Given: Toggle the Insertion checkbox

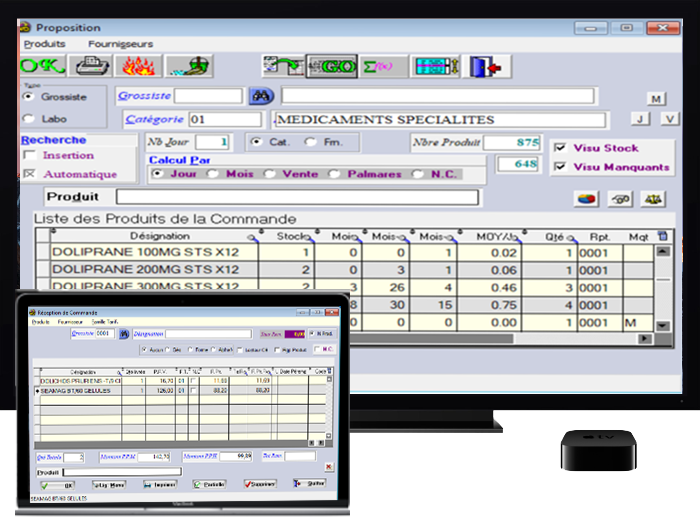Looking at the screenshot, I should tap(29, 155).
